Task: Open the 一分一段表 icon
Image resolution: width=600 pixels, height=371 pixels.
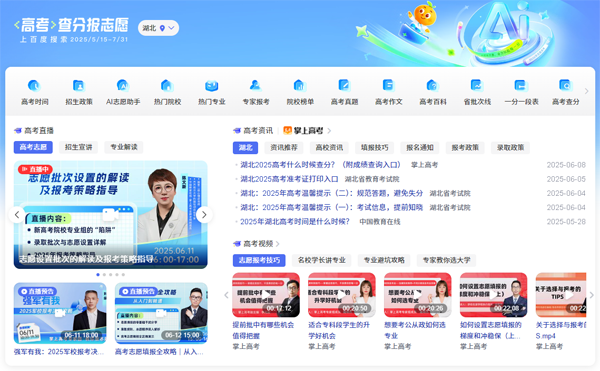Action: pos(521,86)
